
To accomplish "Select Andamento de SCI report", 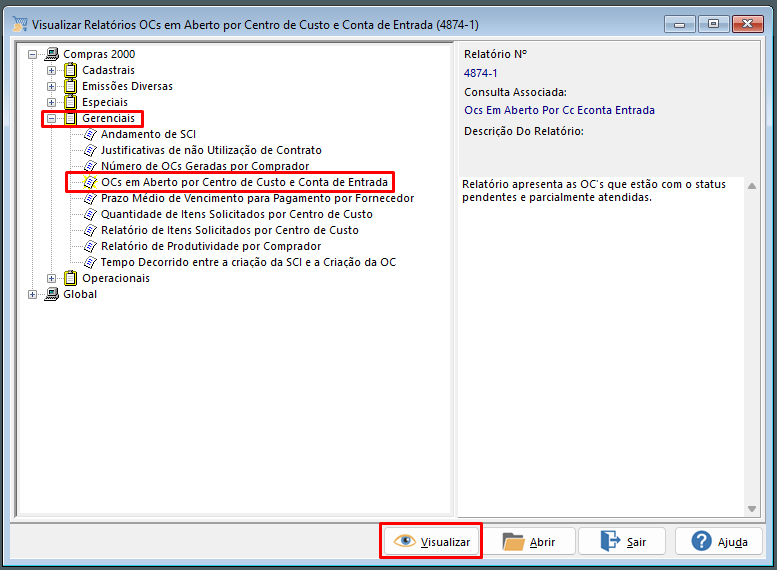I will [x=148, y=134].
